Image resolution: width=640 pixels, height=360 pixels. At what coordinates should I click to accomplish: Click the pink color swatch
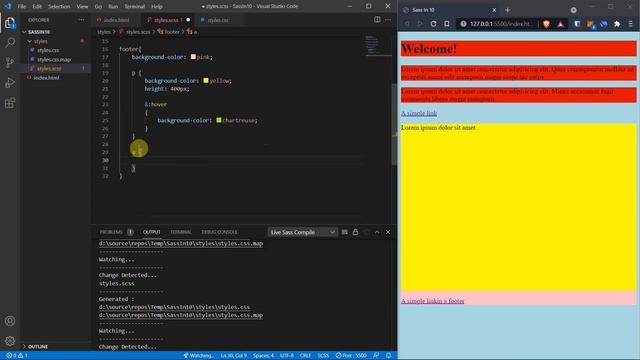pyautogui.click(x=193, y=57)
